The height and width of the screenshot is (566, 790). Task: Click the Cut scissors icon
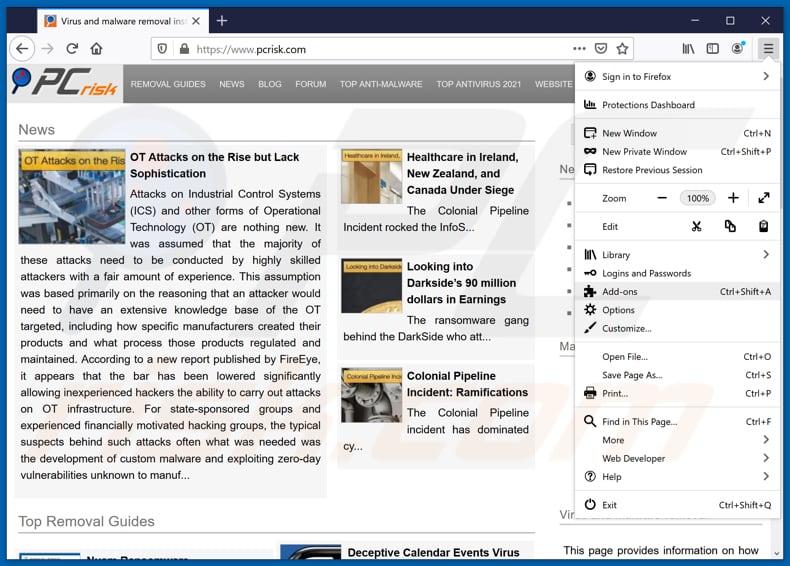696,226
